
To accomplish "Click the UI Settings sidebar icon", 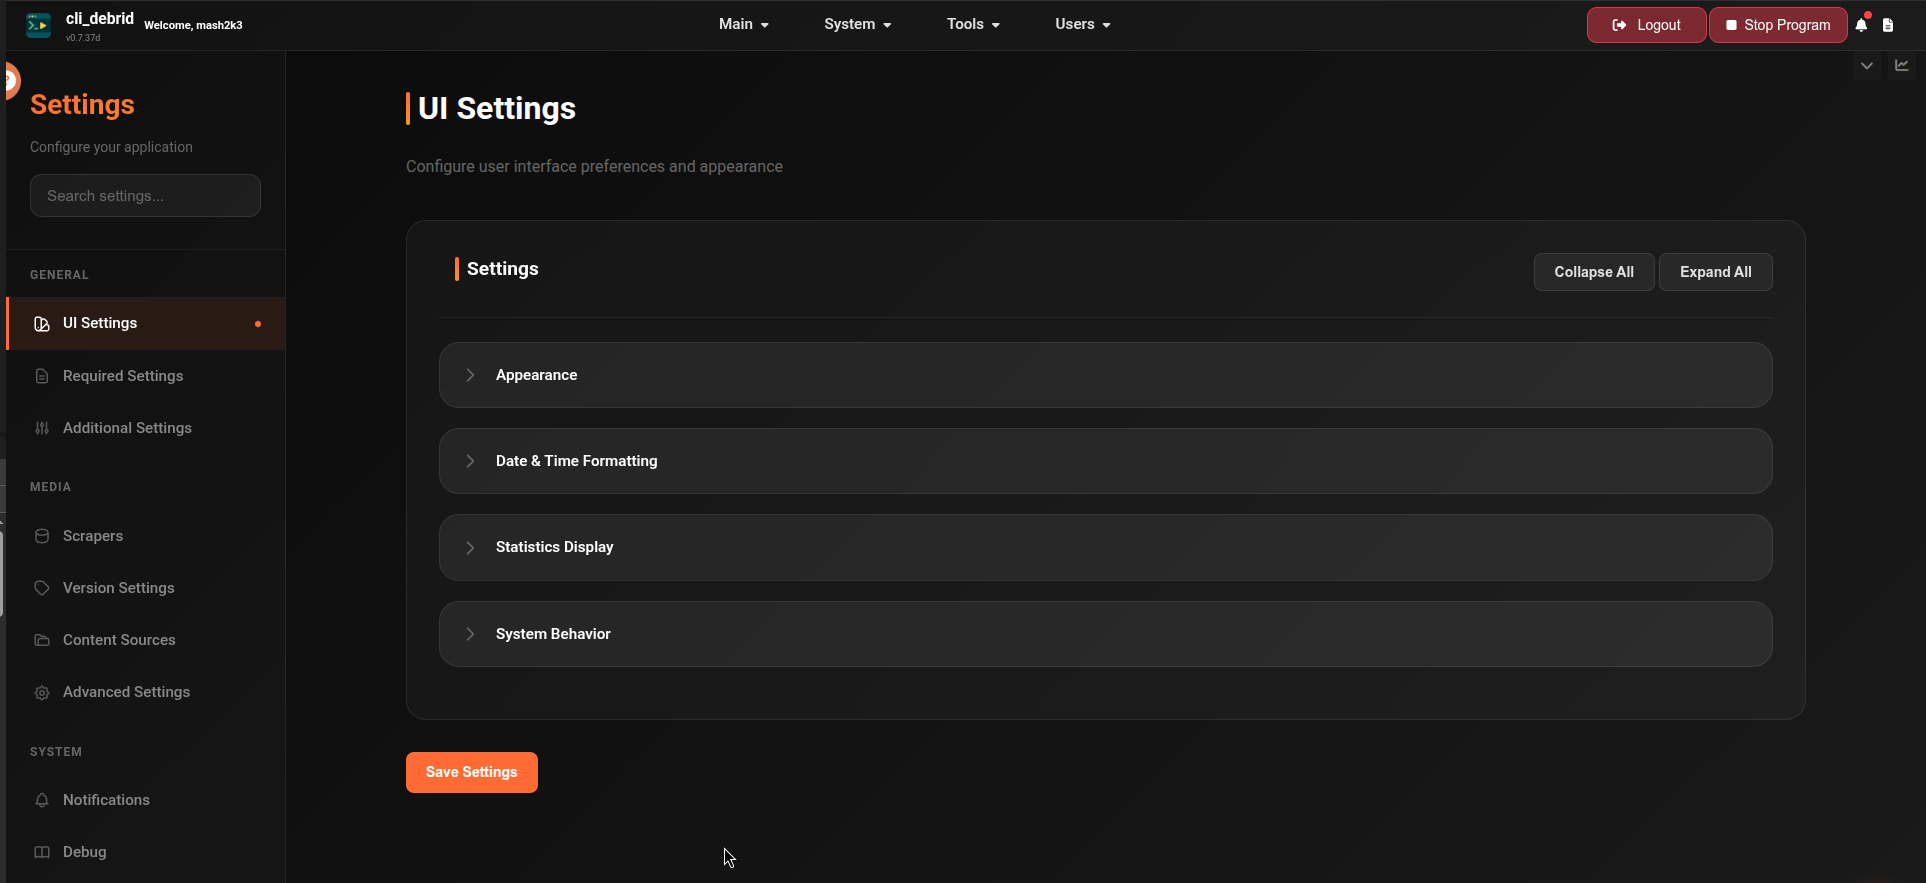I will point(42,323).
